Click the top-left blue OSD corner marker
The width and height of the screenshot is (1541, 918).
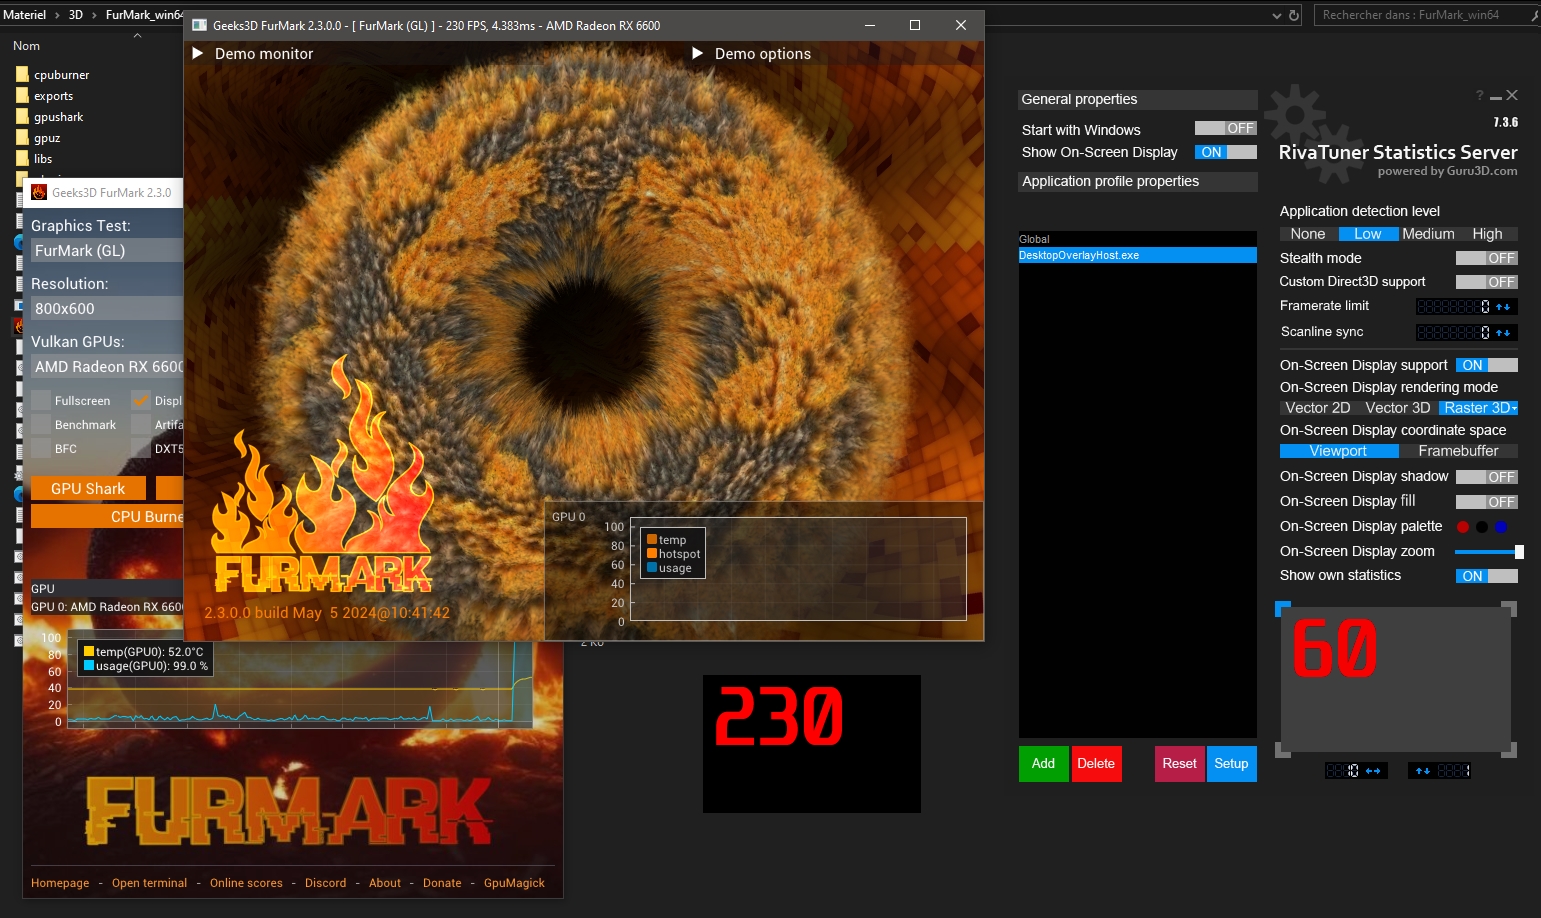[1282, 608]
